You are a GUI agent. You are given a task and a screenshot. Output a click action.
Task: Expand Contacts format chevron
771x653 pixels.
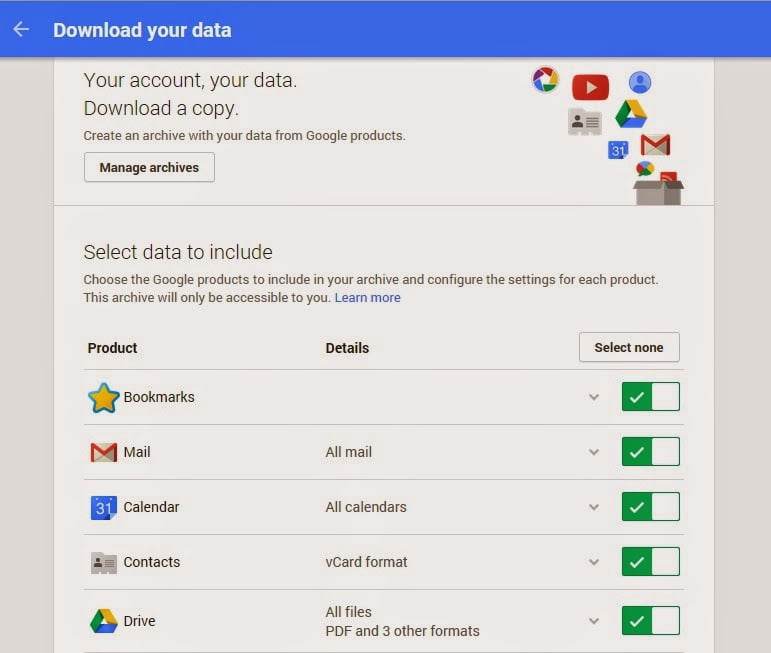click(x=594, y=562)
